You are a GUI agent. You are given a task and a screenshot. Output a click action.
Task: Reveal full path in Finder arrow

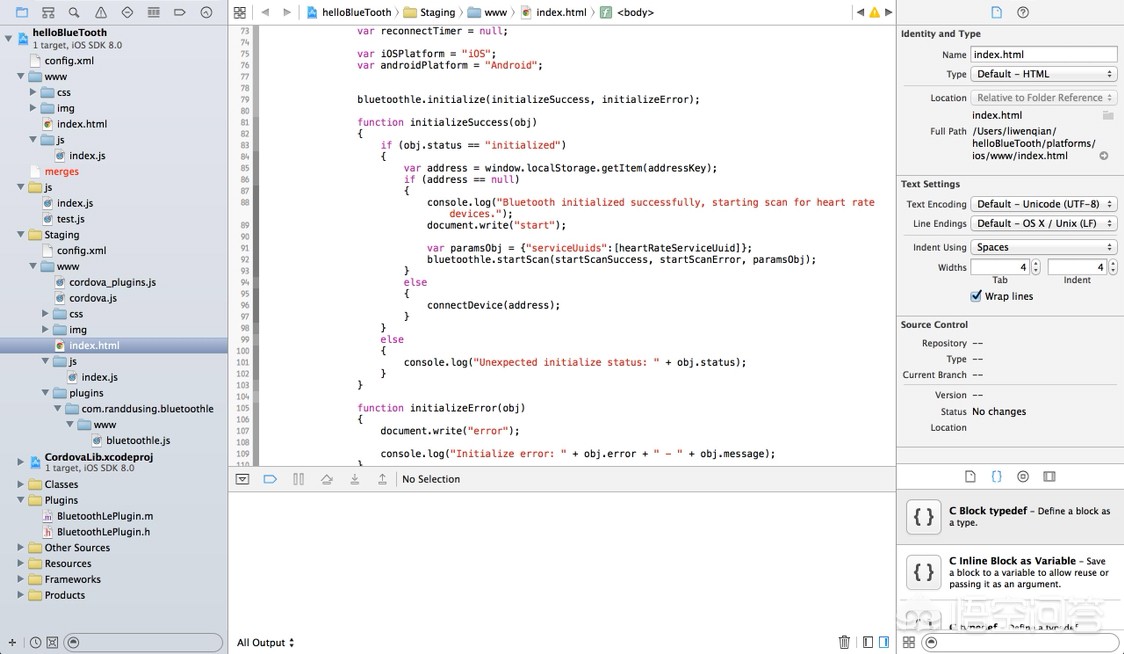(1104, 156)
